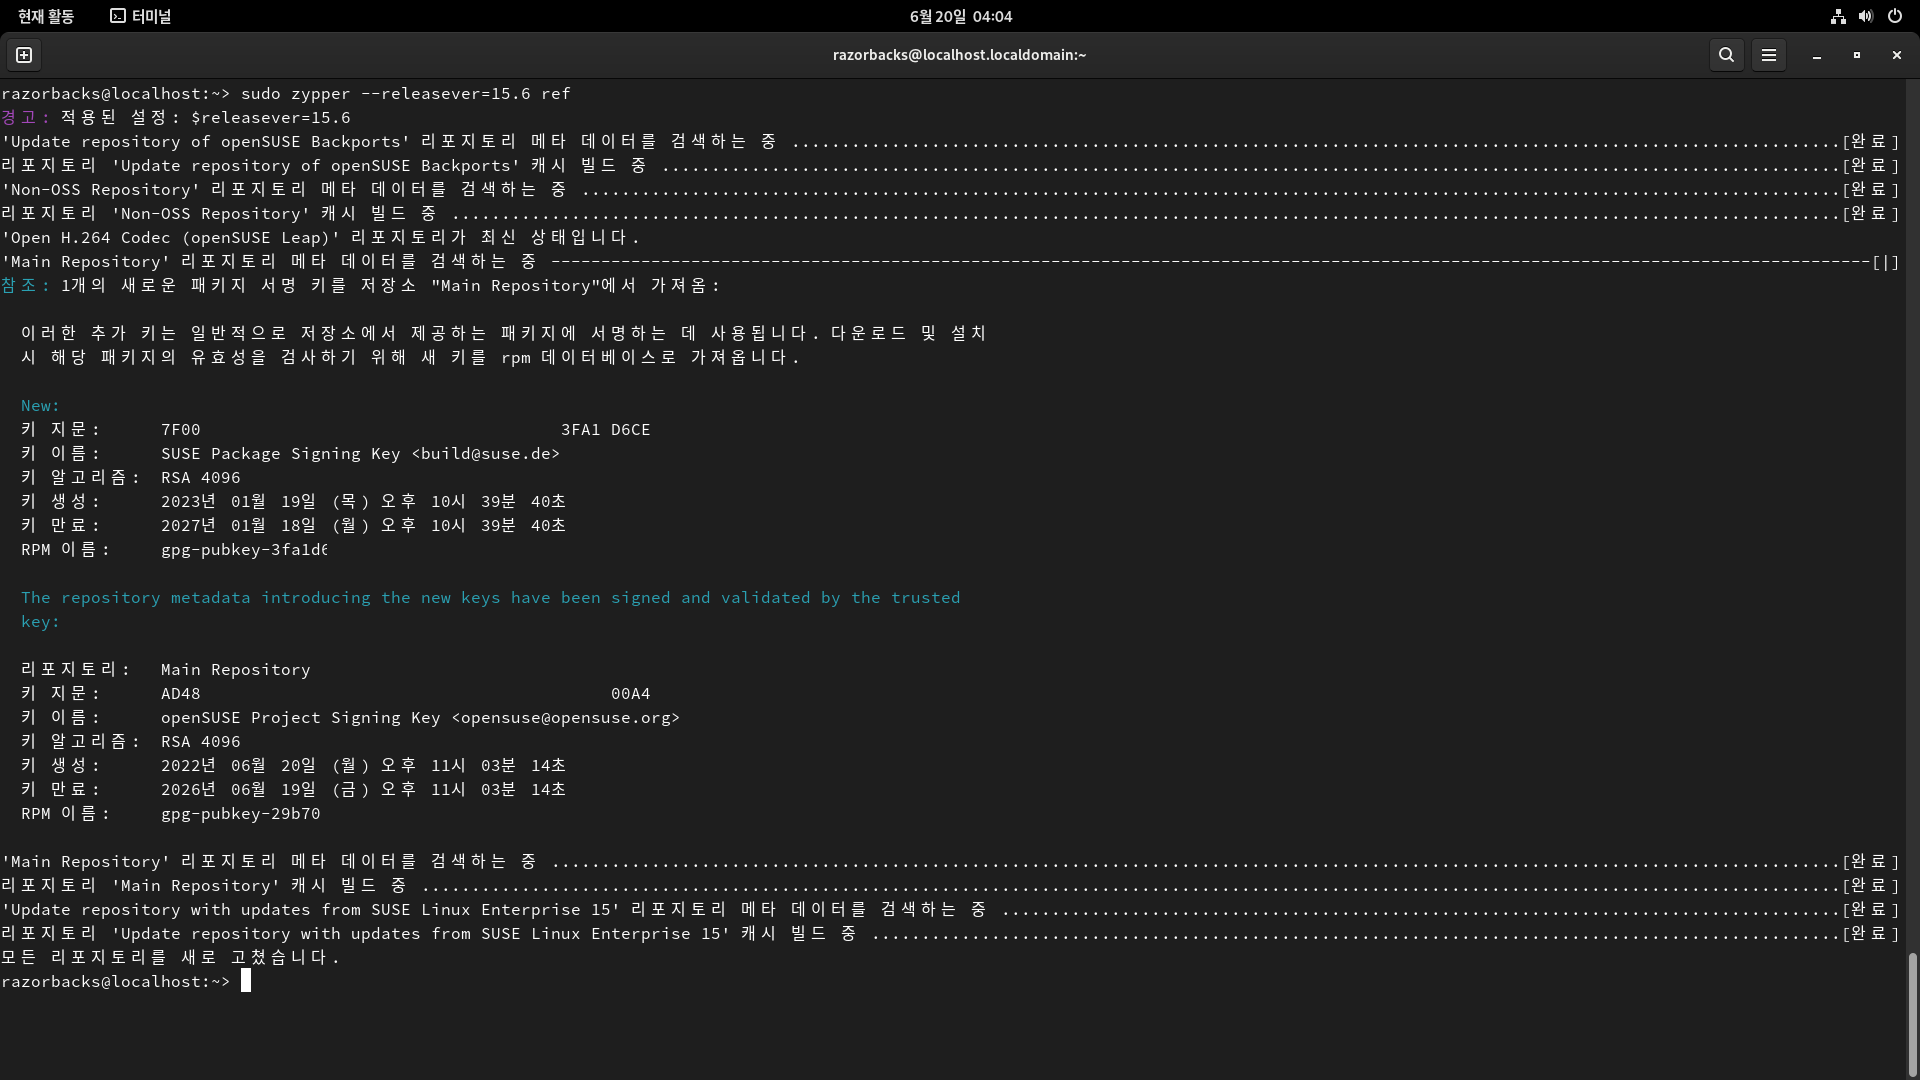Open the 현재 활동 activities overview
The width and height of the screenshot is (1920, 1080).
(x=46, y=16)
